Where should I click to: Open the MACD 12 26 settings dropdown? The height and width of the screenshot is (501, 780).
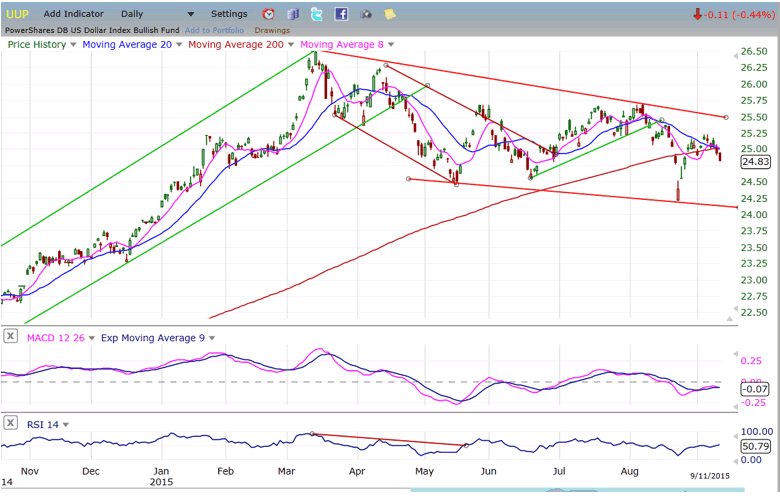pos(84,338)
